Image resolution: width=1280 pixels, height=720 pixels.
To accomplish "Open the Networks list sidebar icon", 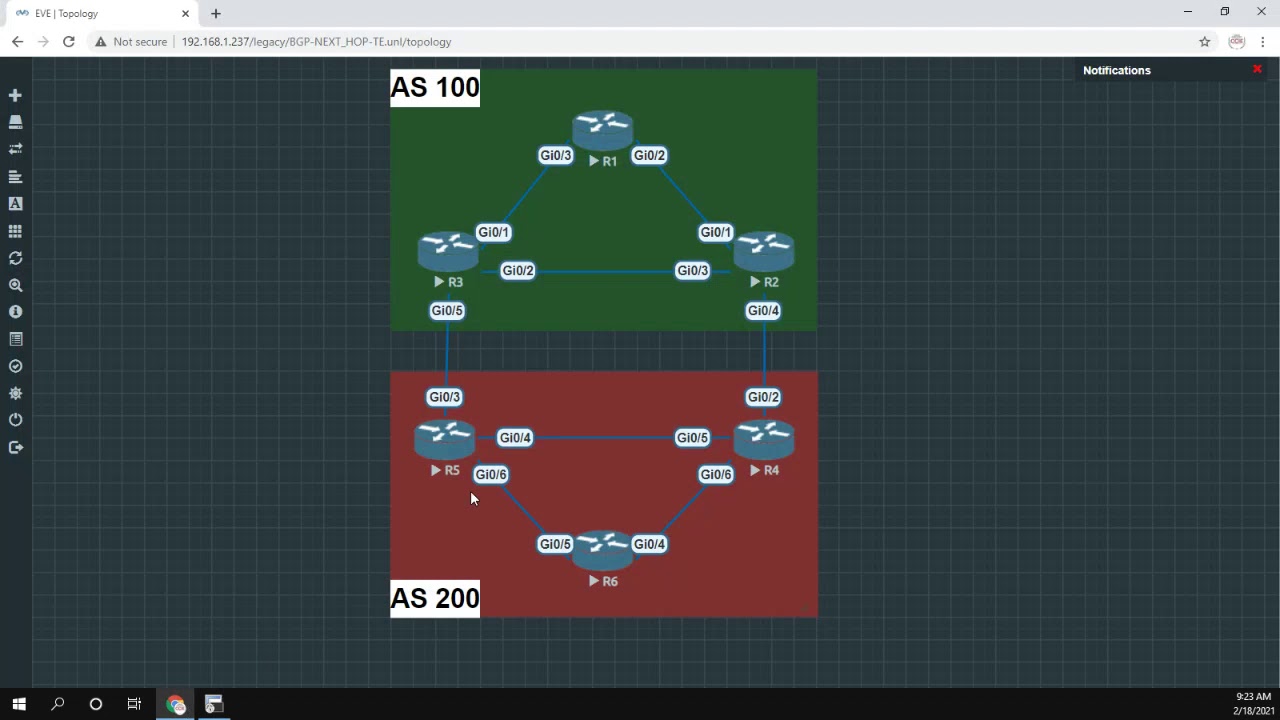I will click(x=15, y=149).
